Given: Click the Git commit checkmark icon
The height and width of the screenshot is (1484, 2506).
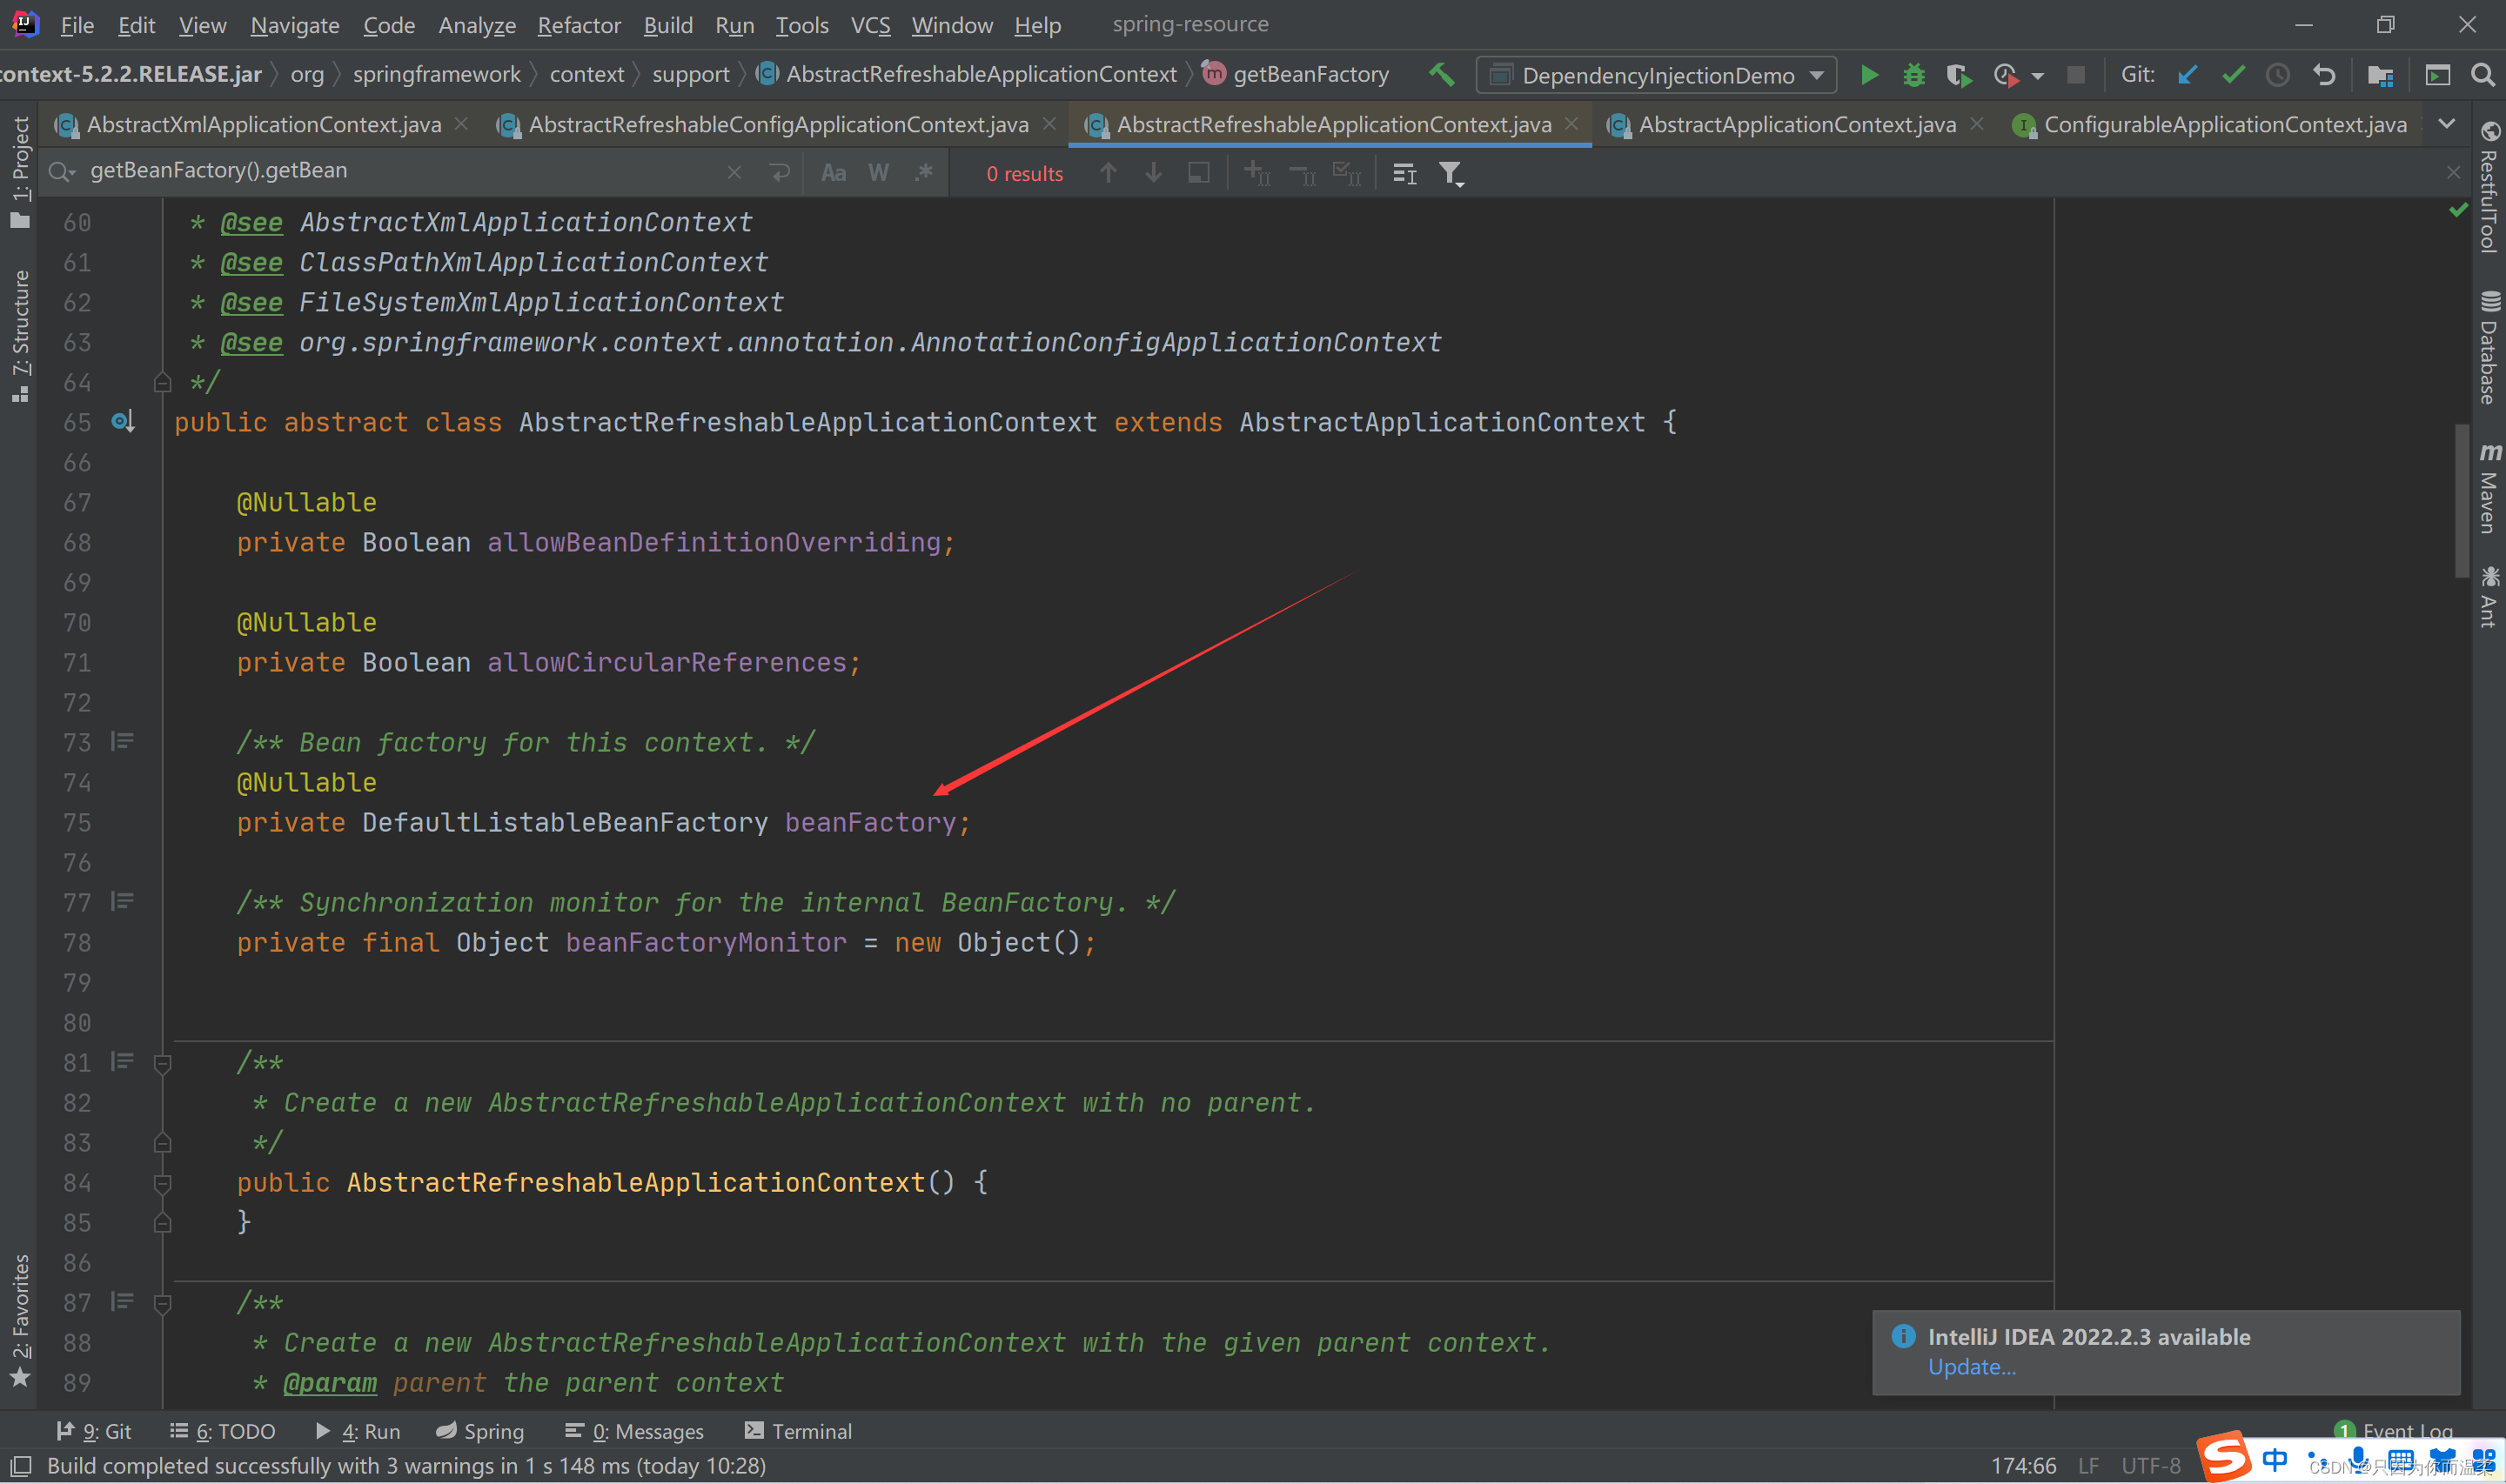Looking at the screenshot, I should click(2233, 75).
